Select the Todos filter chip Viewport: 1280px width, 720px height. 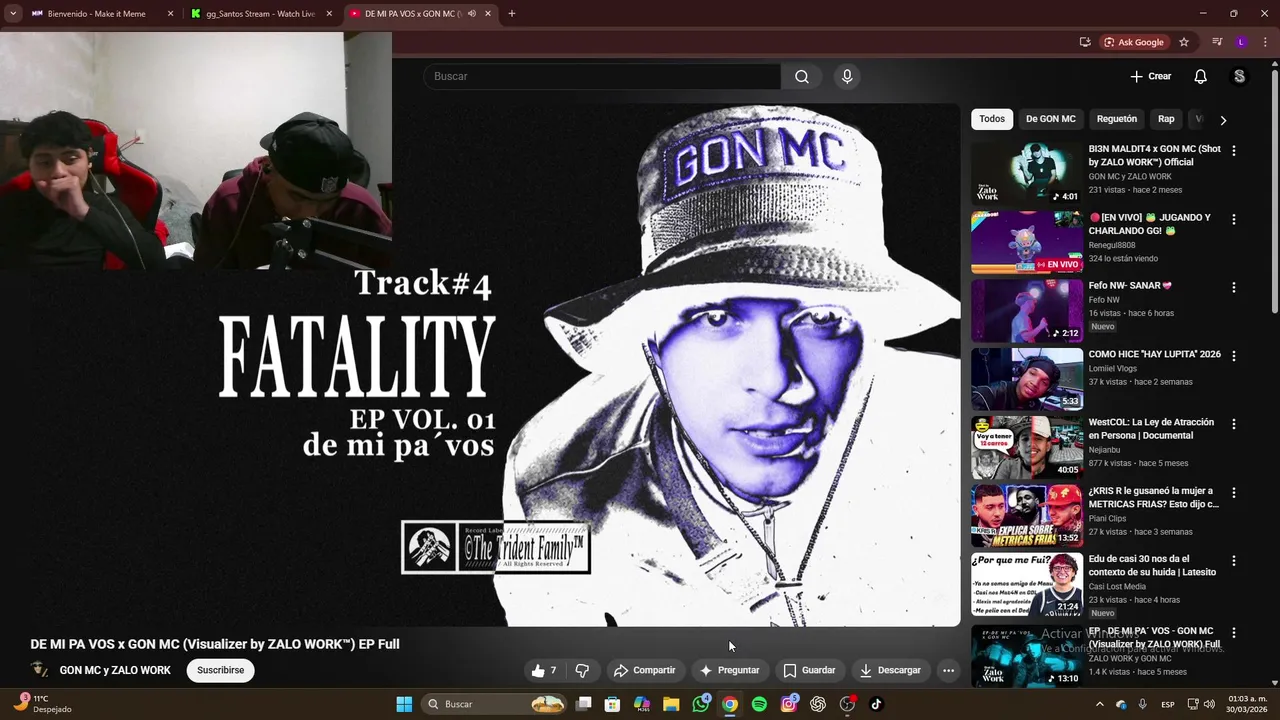(x=992, y=119)
